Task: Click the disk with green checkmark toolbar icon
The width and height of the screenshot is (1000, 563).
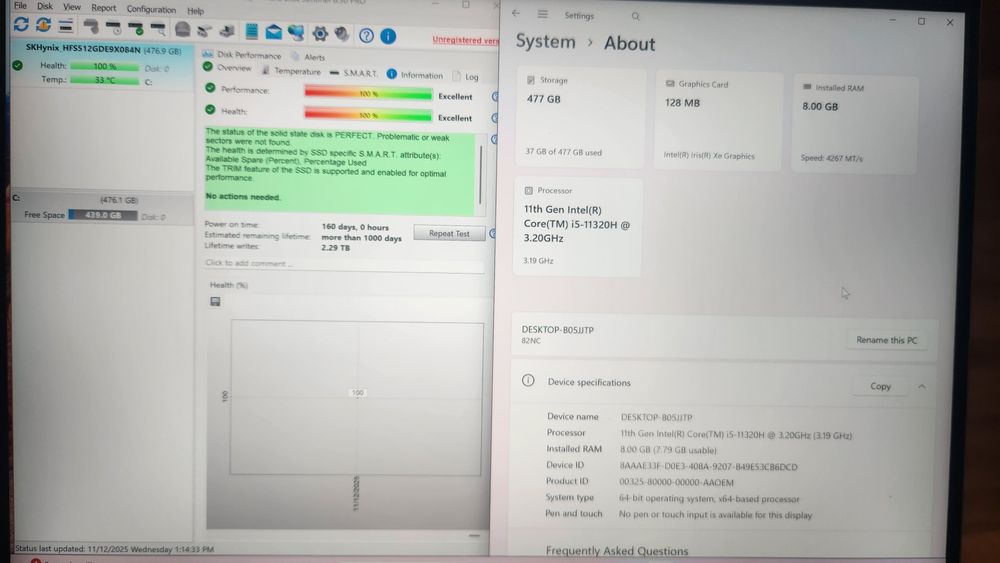Action: coord(136,28)
